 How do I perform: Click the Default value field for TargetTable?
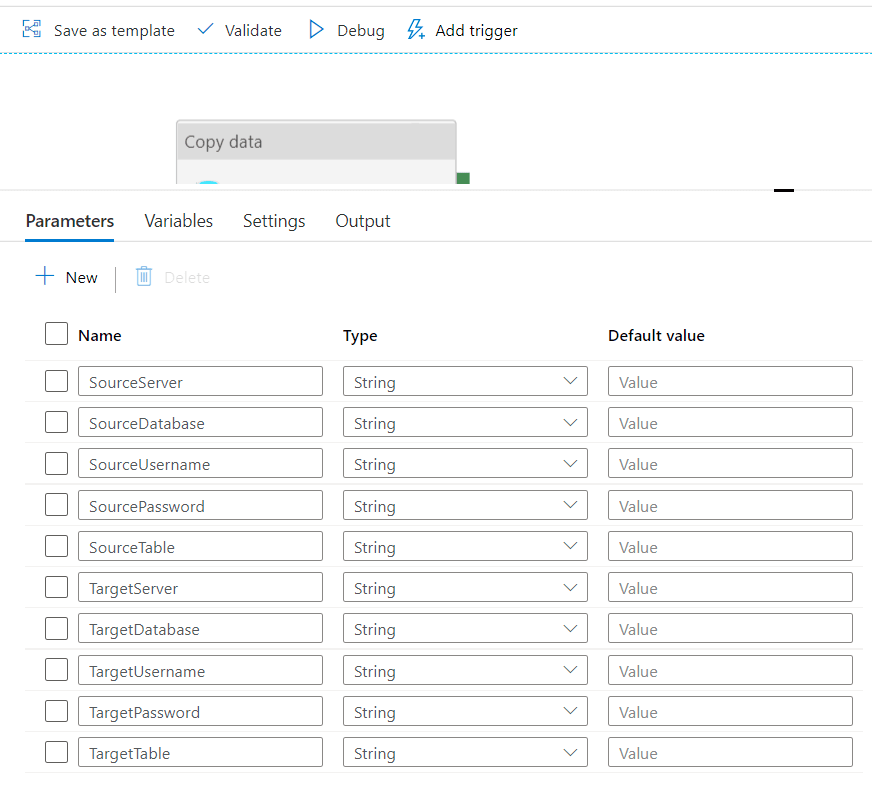point(729,752)
